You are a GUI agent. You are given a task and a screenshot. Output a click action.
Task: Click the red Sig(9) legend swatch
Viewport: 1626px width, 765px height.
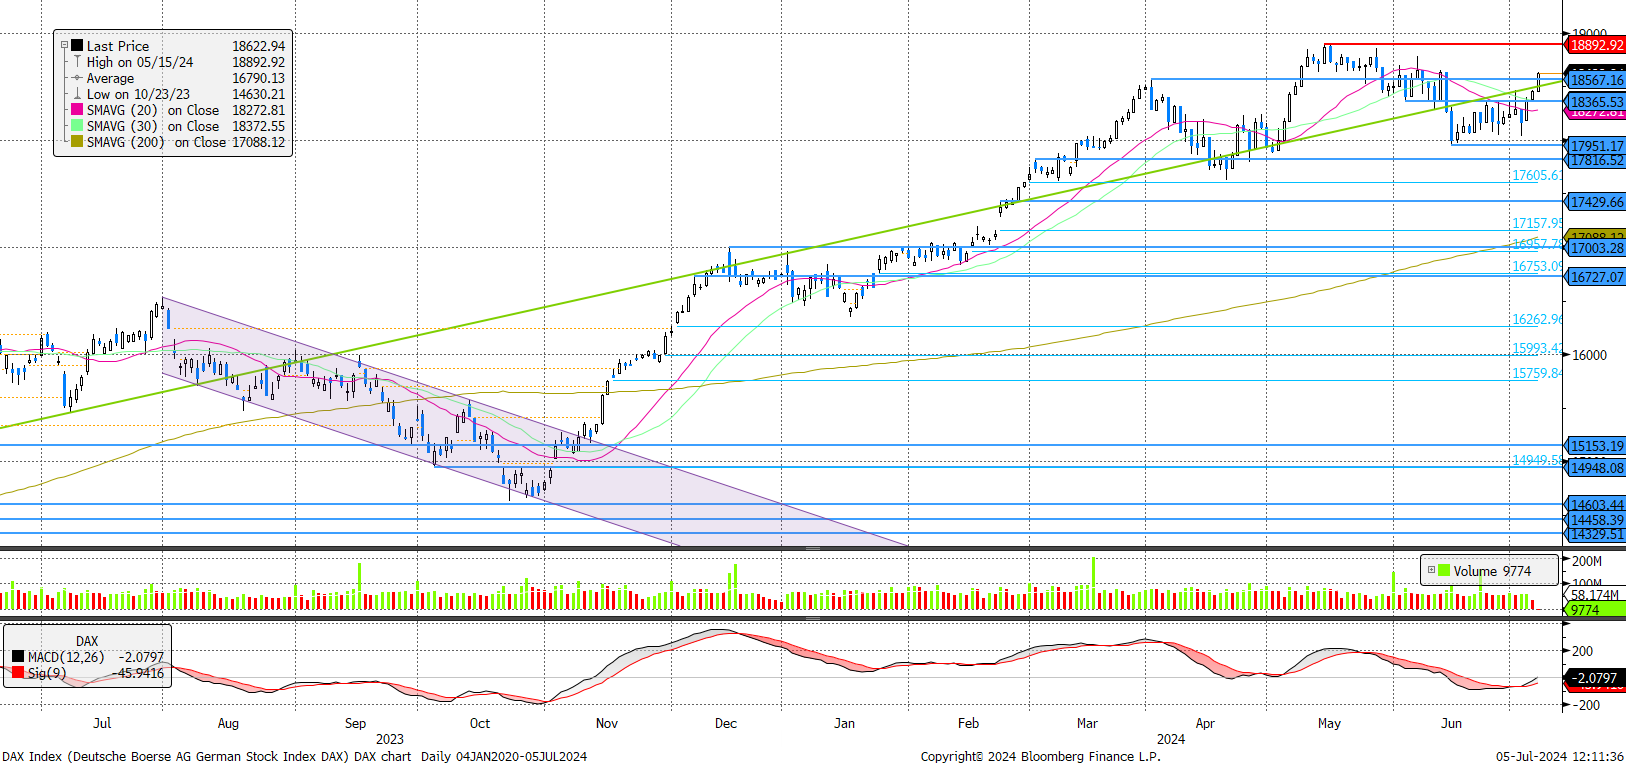coord(18,673)
